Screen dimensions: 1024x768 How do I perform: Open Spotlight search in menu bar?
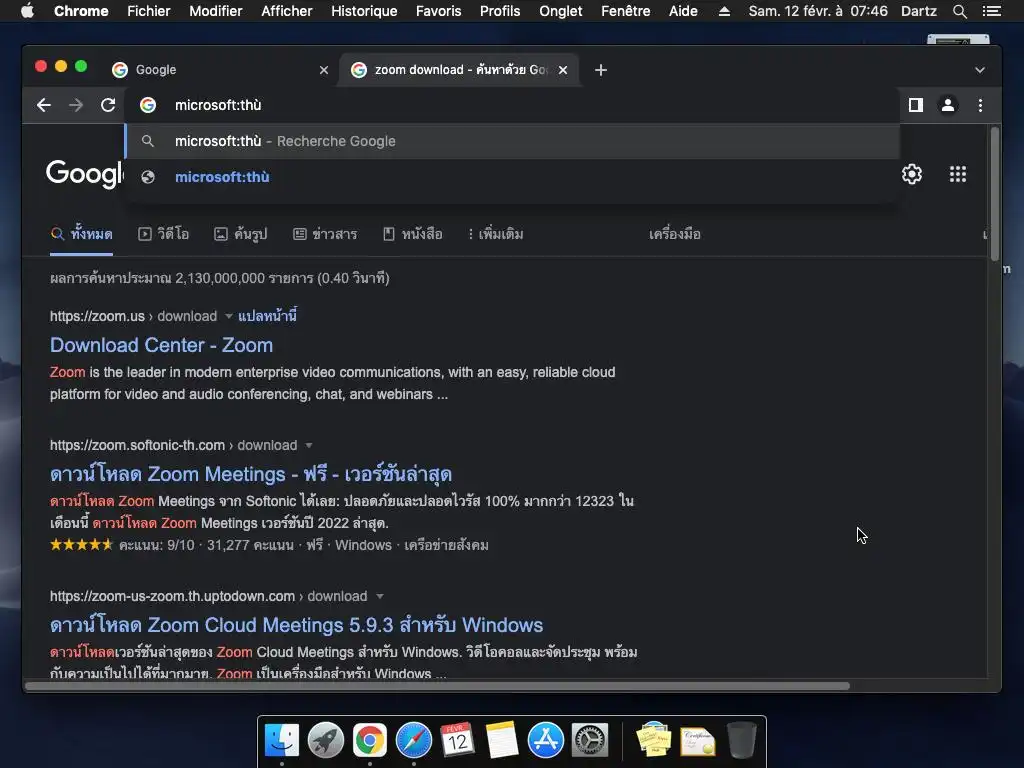click(959, 11)
